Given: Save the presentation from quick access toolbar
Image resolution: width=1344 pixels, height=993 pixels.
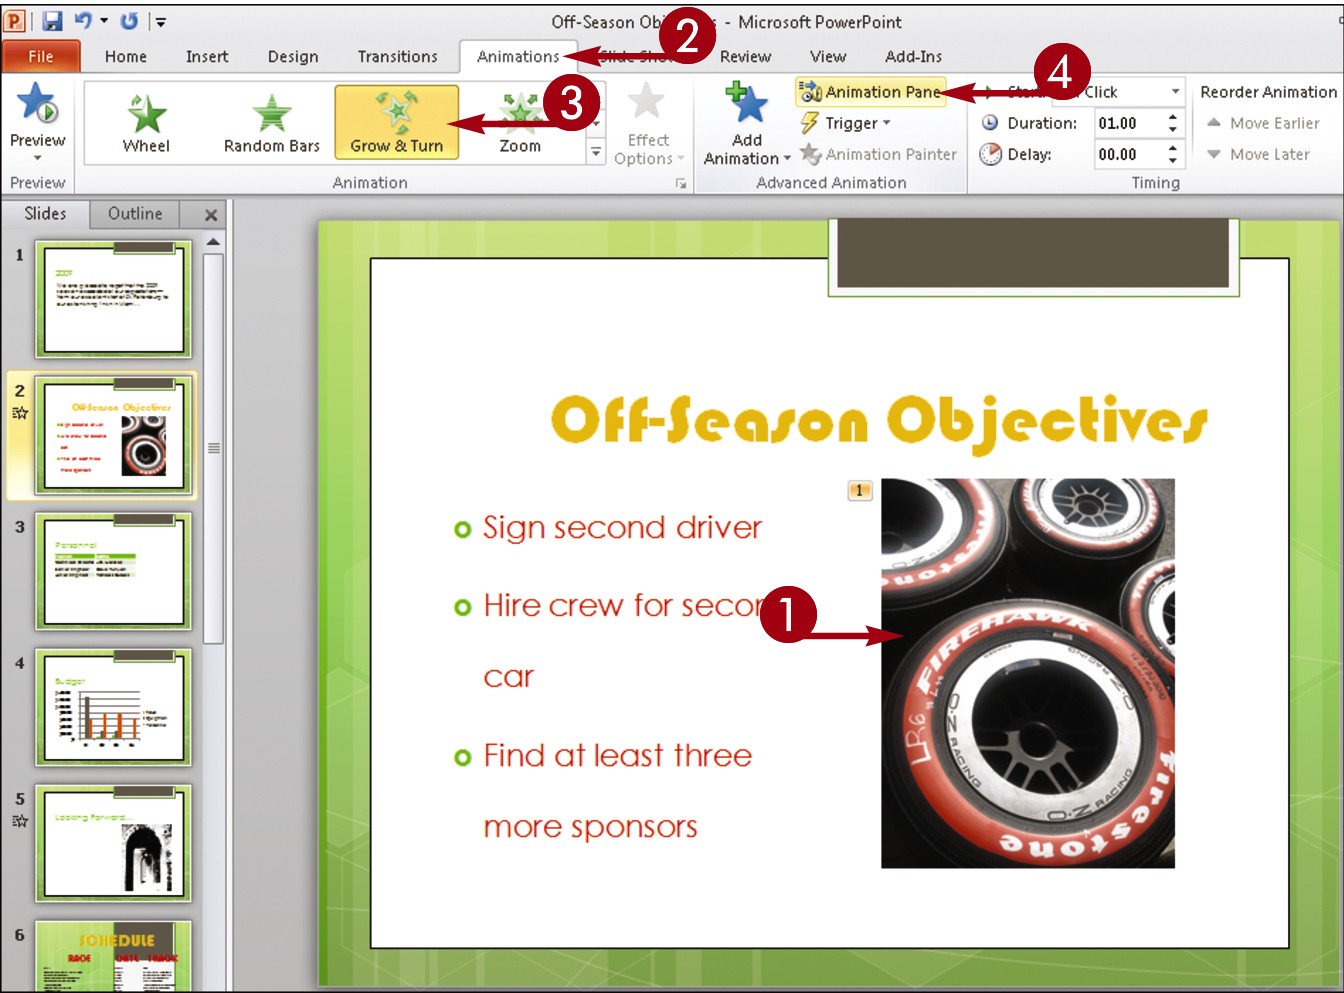Looking at the screenshot, I should click(x=53, y=21).
